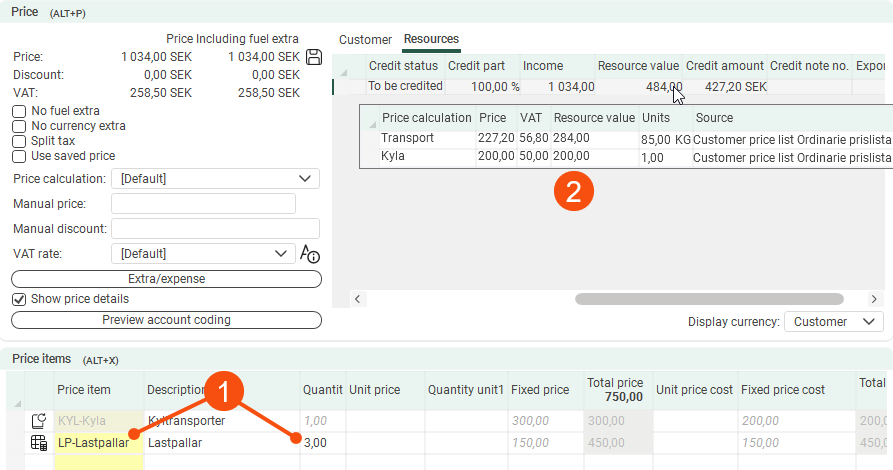This screenshot has width=893, height=470.
Task: Click the Manual price input field
Action: coord(203,204)
